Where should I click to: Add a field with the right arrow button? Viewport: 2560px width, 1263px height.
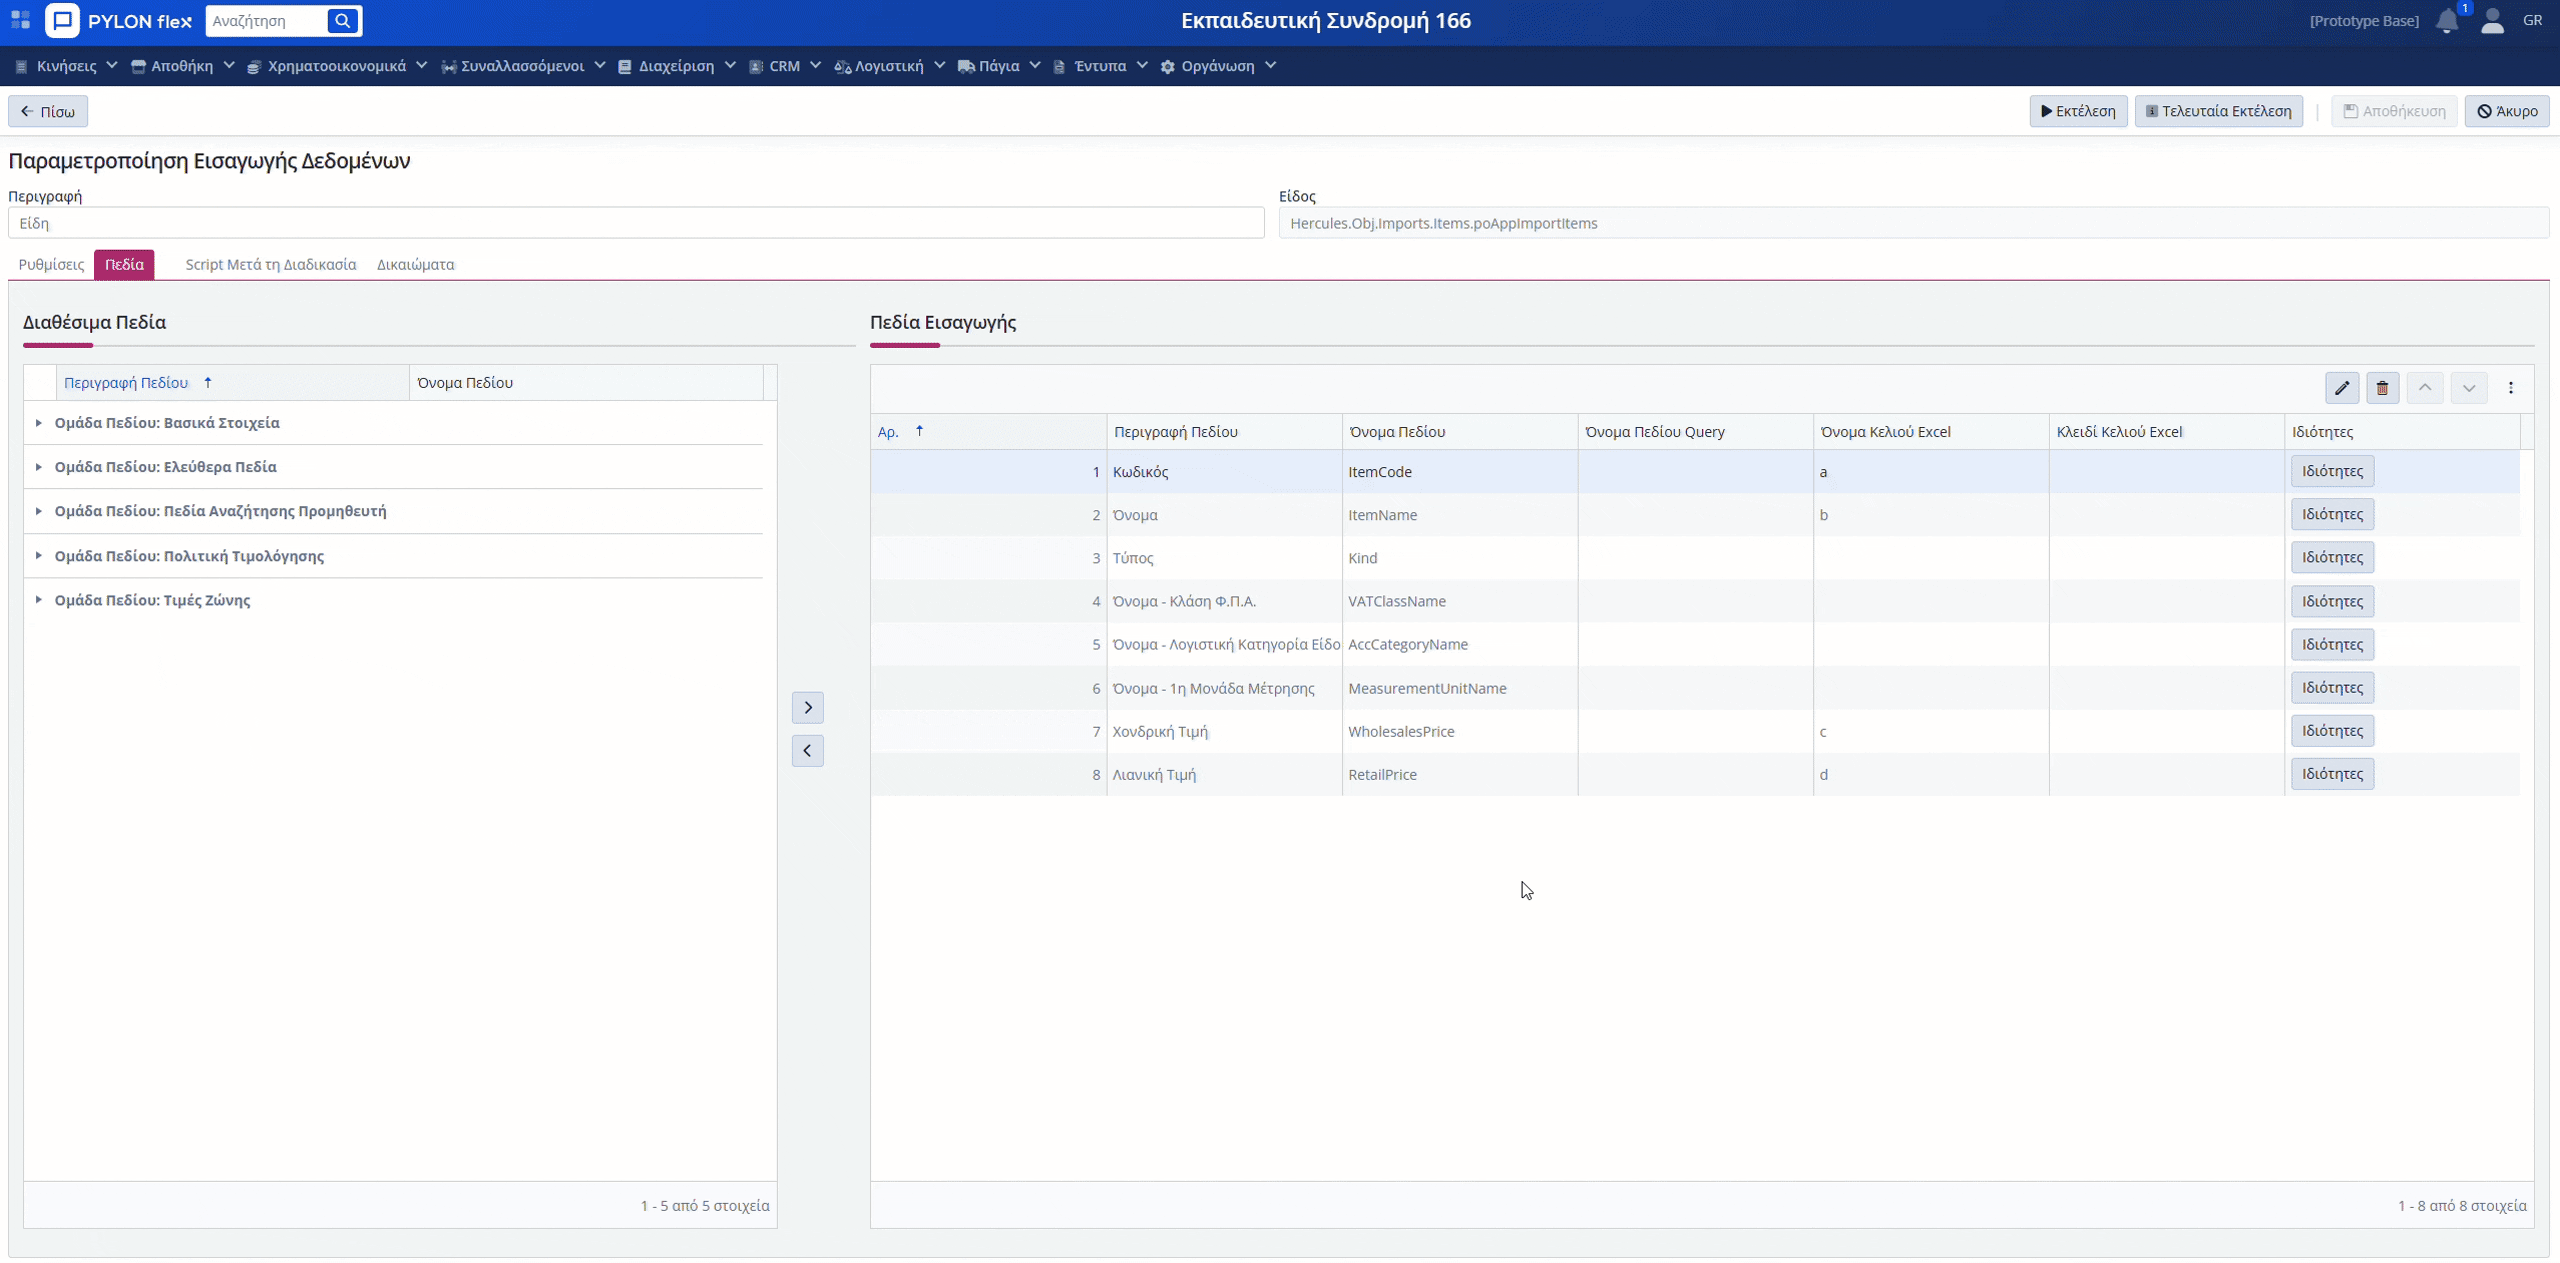808,707
